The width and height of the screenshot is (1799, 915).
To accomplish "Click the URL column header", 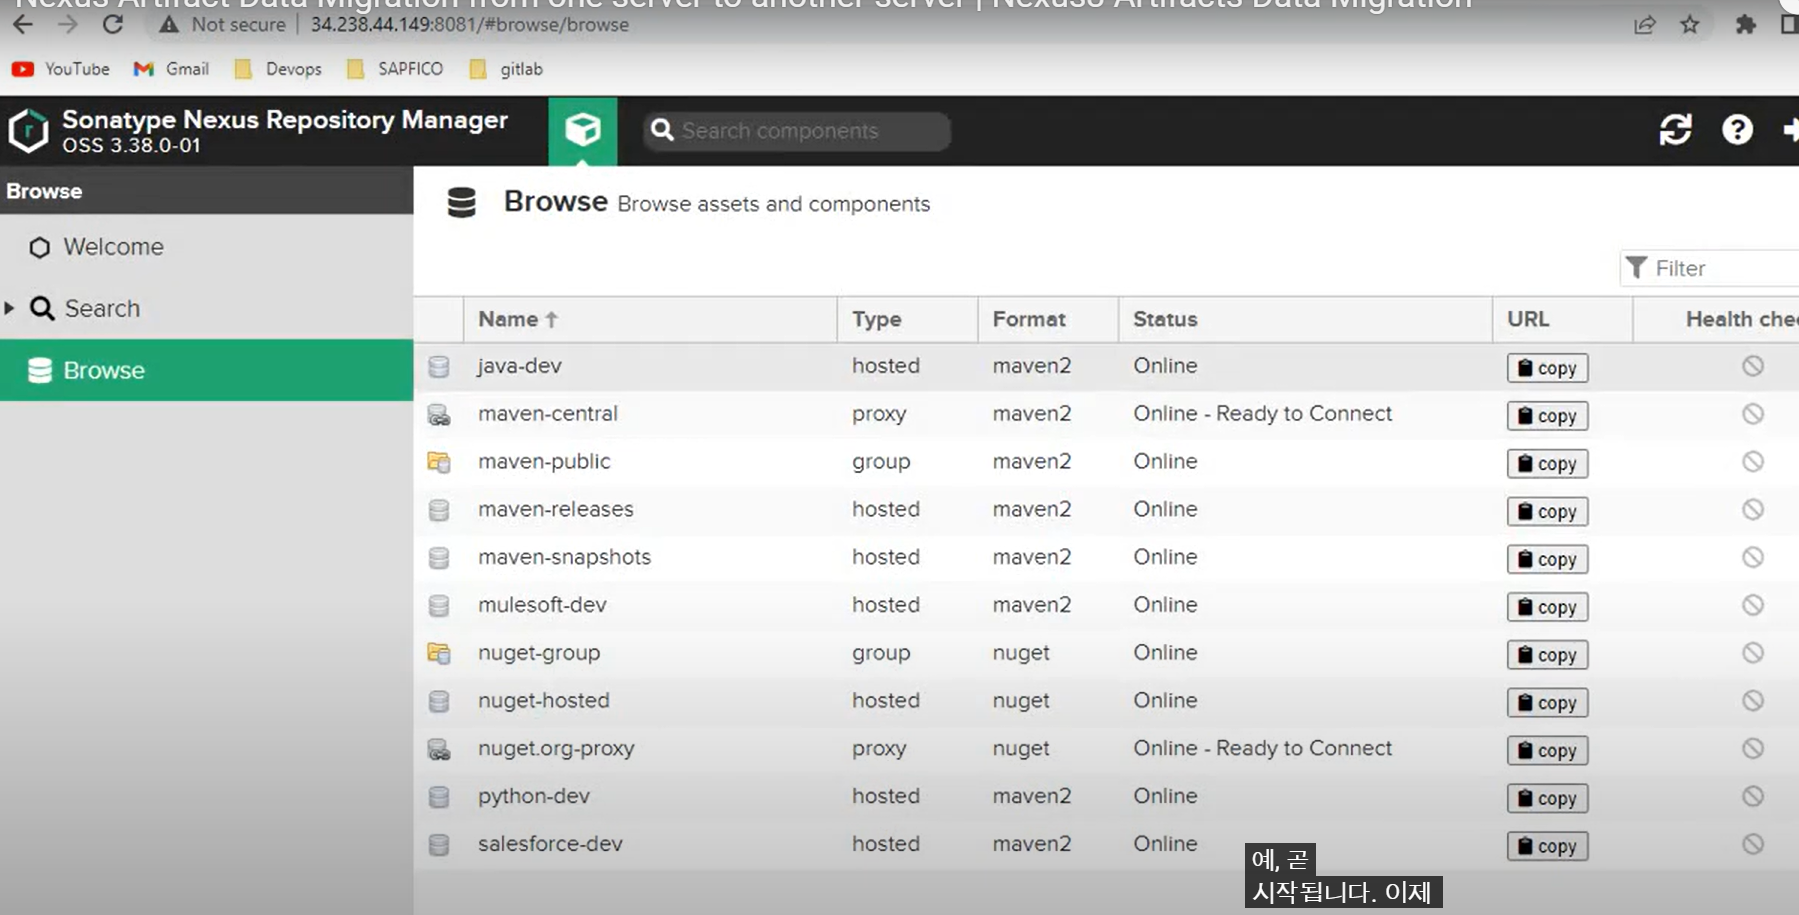I will click(1562, 319).
